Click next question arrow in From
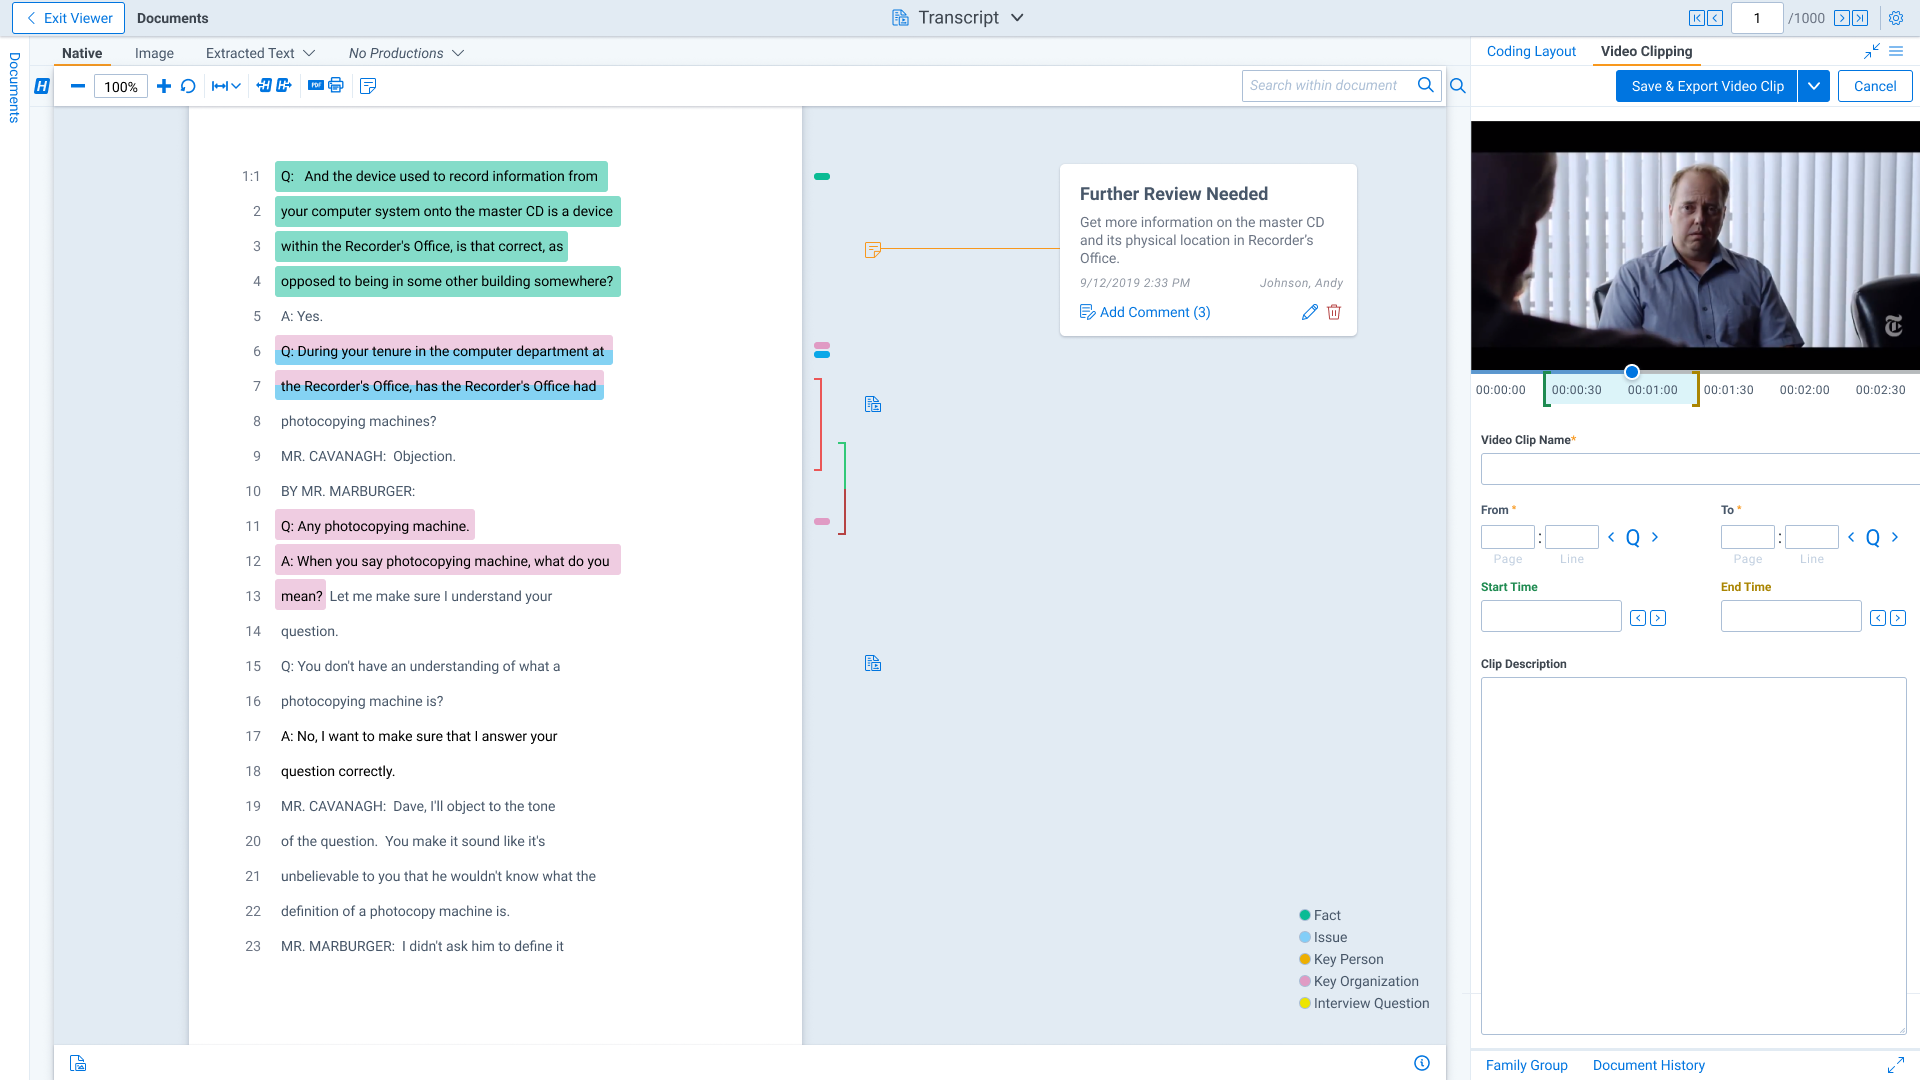 pos(1655,537)
